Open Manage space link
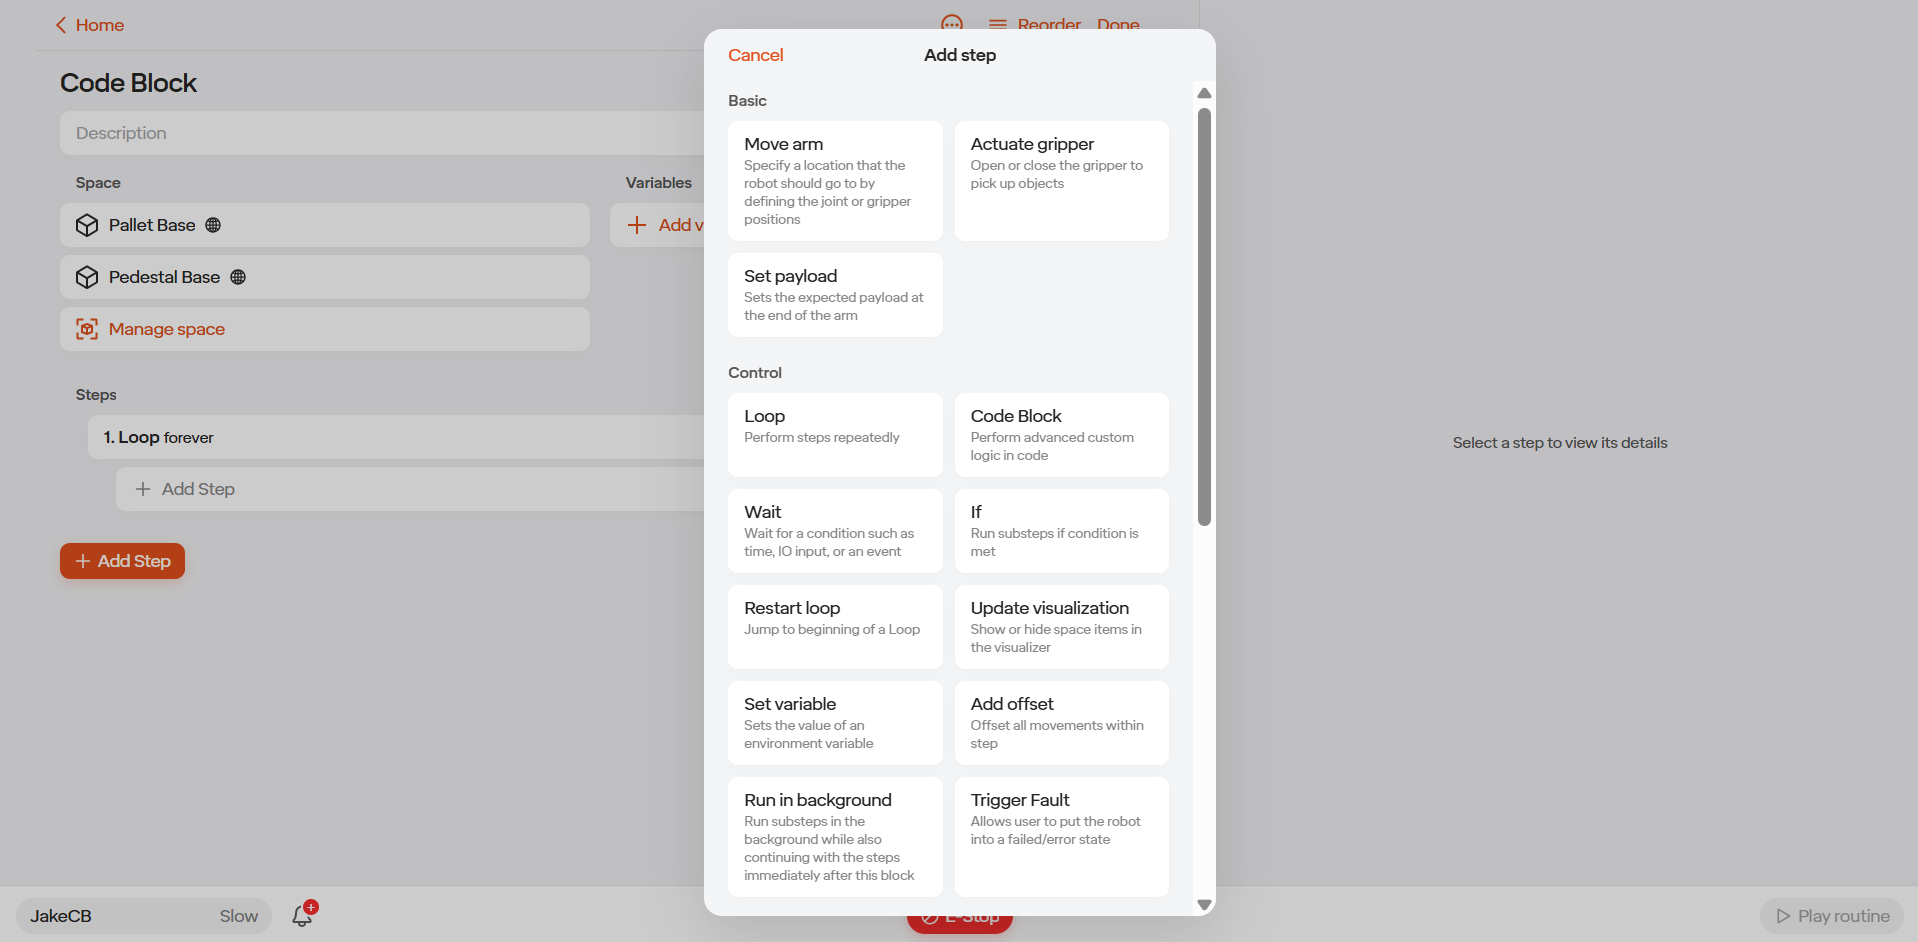The height and width of the screenshot is (942, 1918). point(325,329)
